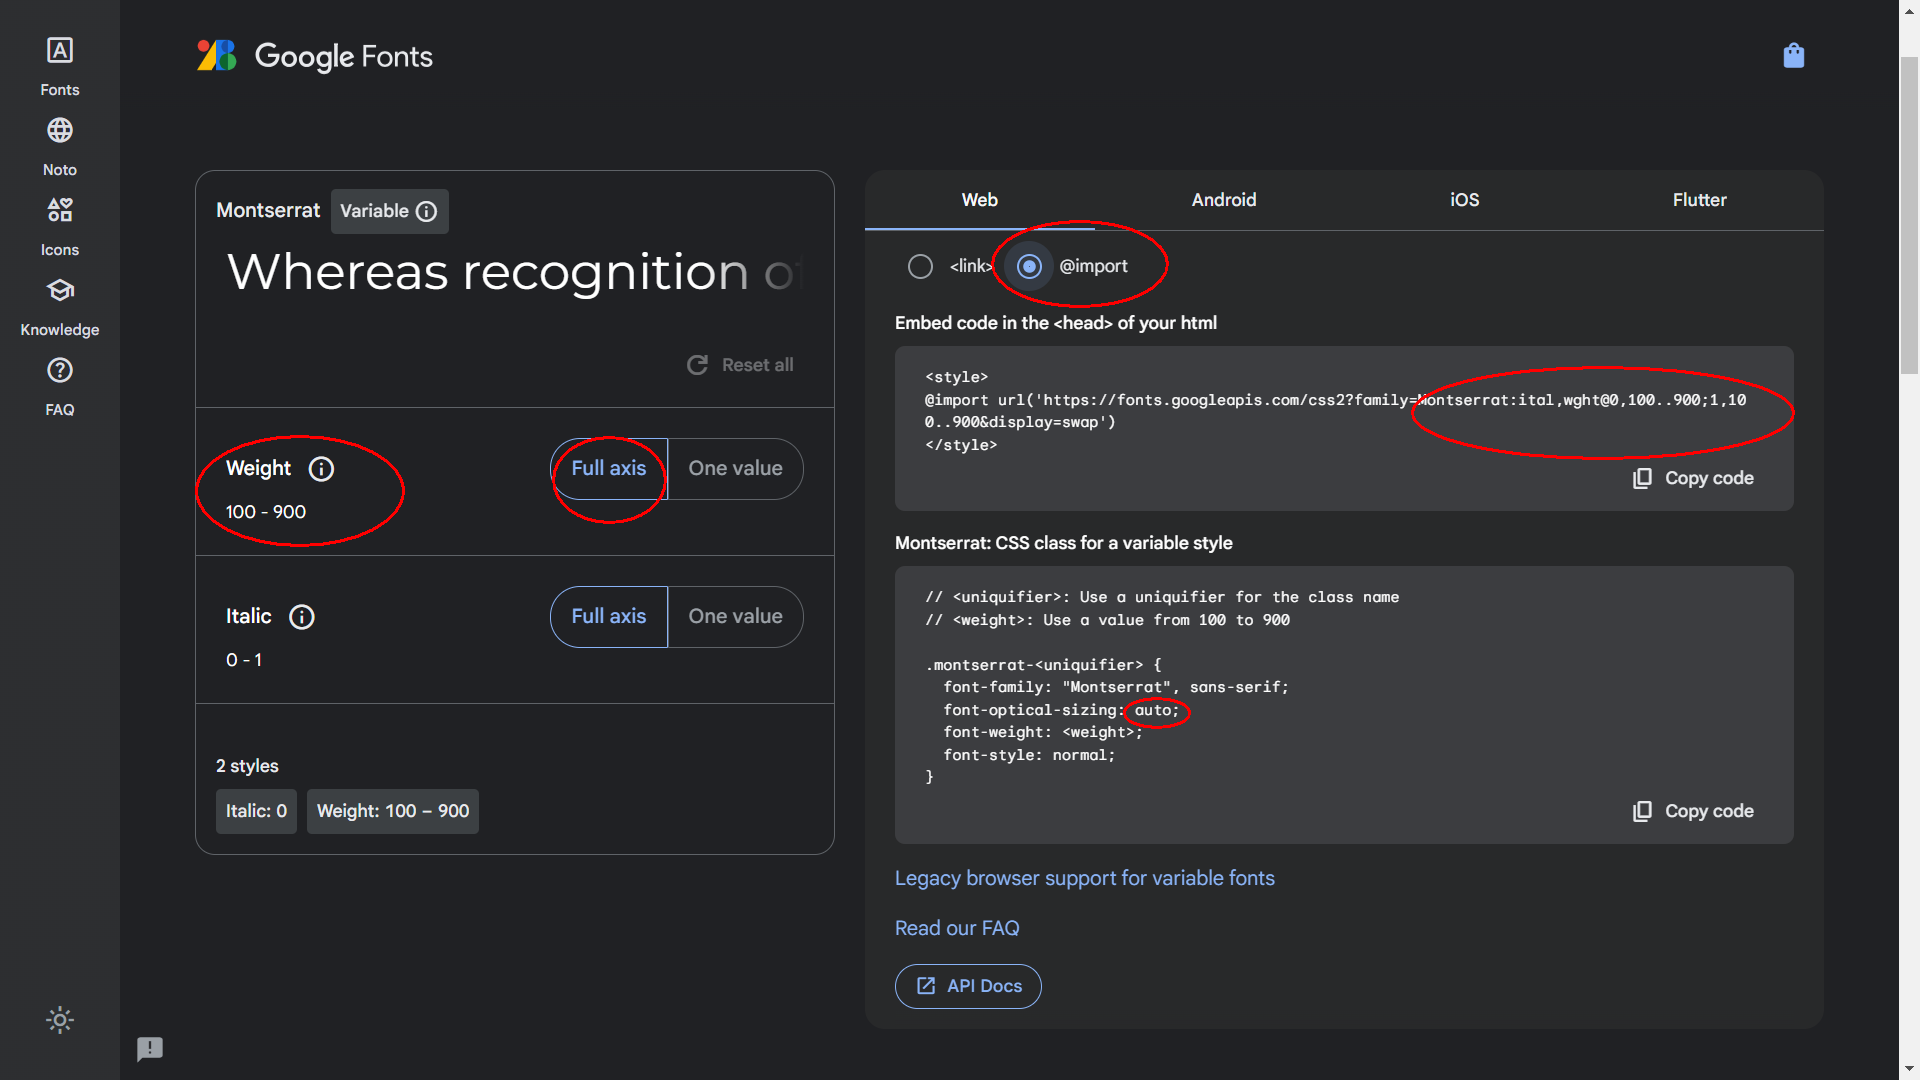Switch to the Flutter tab
The image size is (1920, 1080).
[1700, 200]
